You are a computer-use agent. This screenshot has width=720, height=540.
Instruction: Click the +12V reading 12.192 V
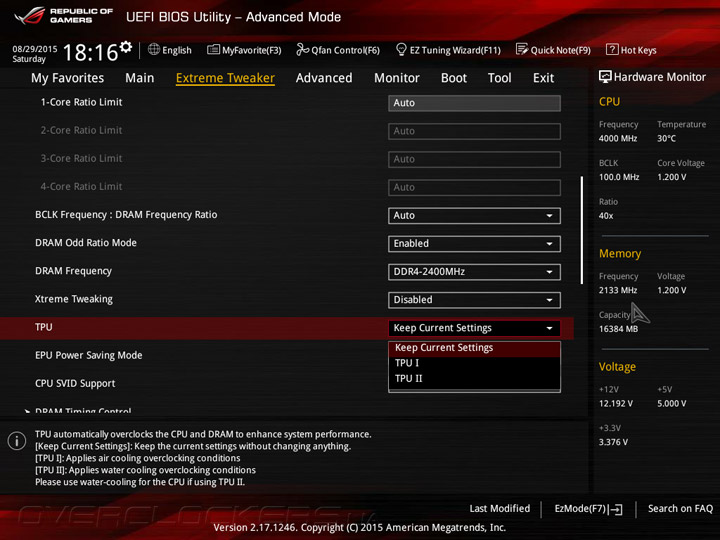(615, 404)
